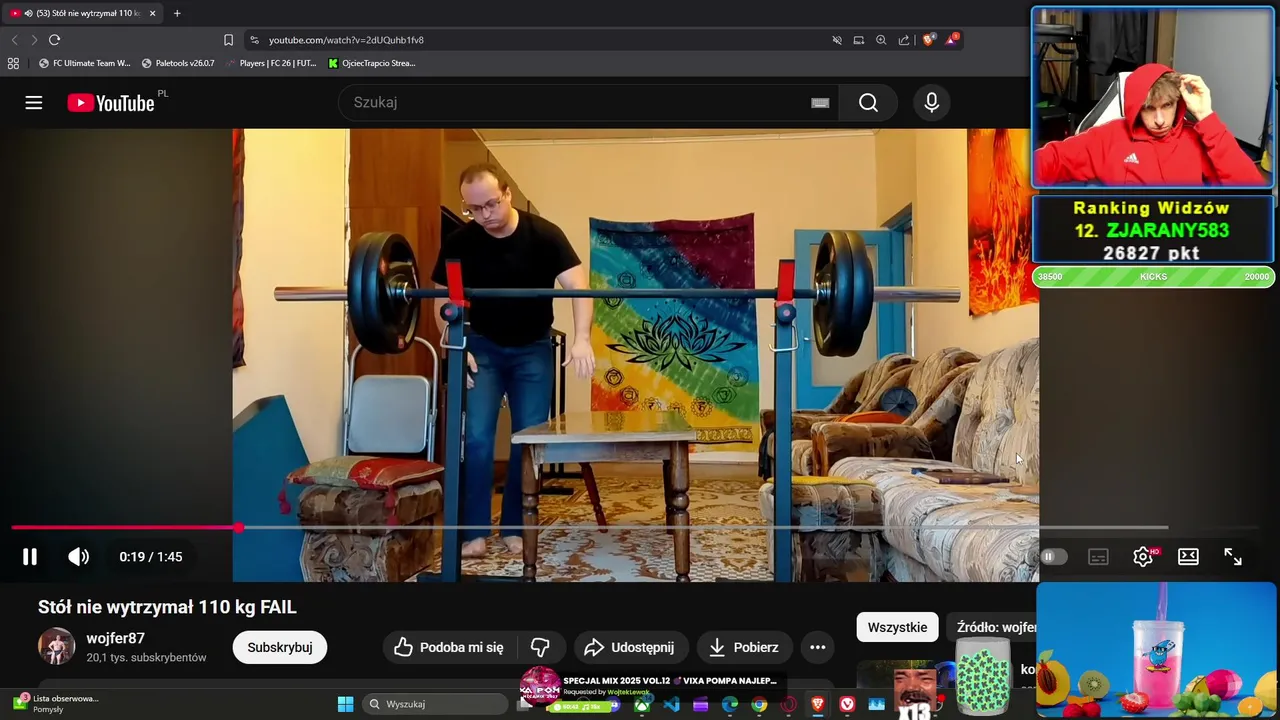Open the Brave browser taskbar icon
Viewport: 1280px width, 720px height.
818,705
